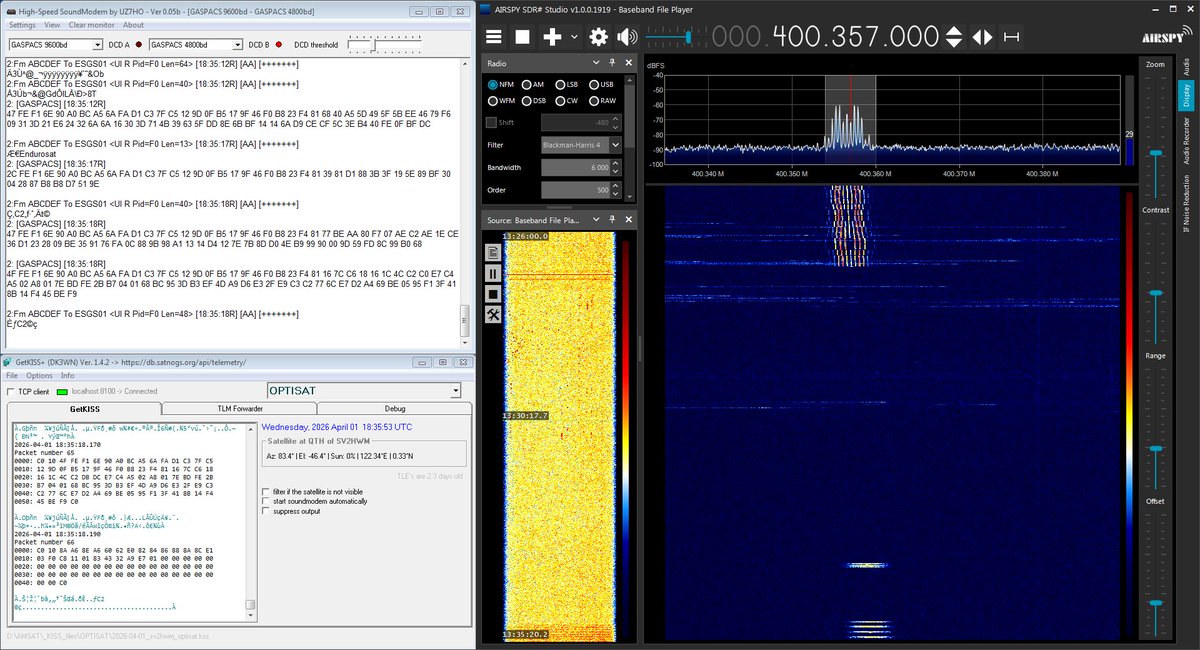1200x650 pixels.
Task: Click stop icon in baseband file player
Action: [x=493, y=294]
